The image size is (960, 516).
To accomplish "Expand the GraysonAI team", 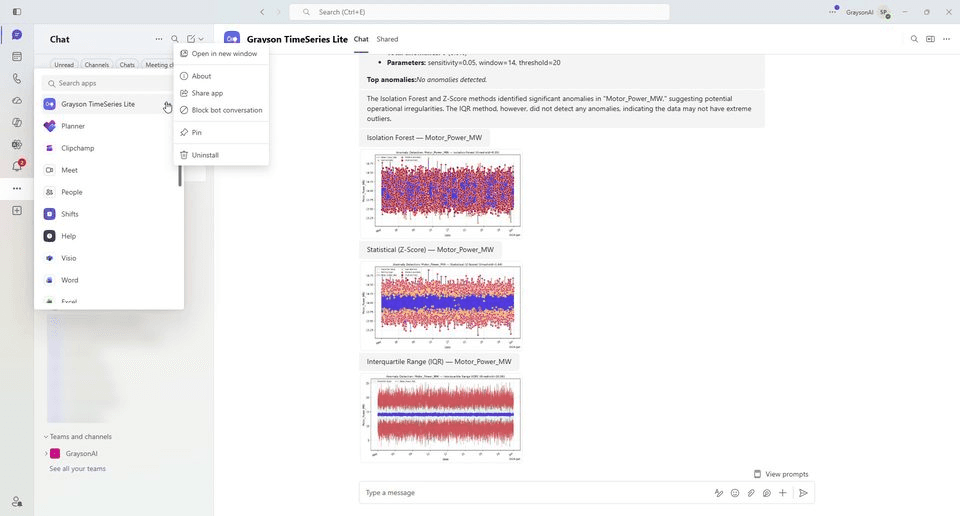I will click(46, 454).
